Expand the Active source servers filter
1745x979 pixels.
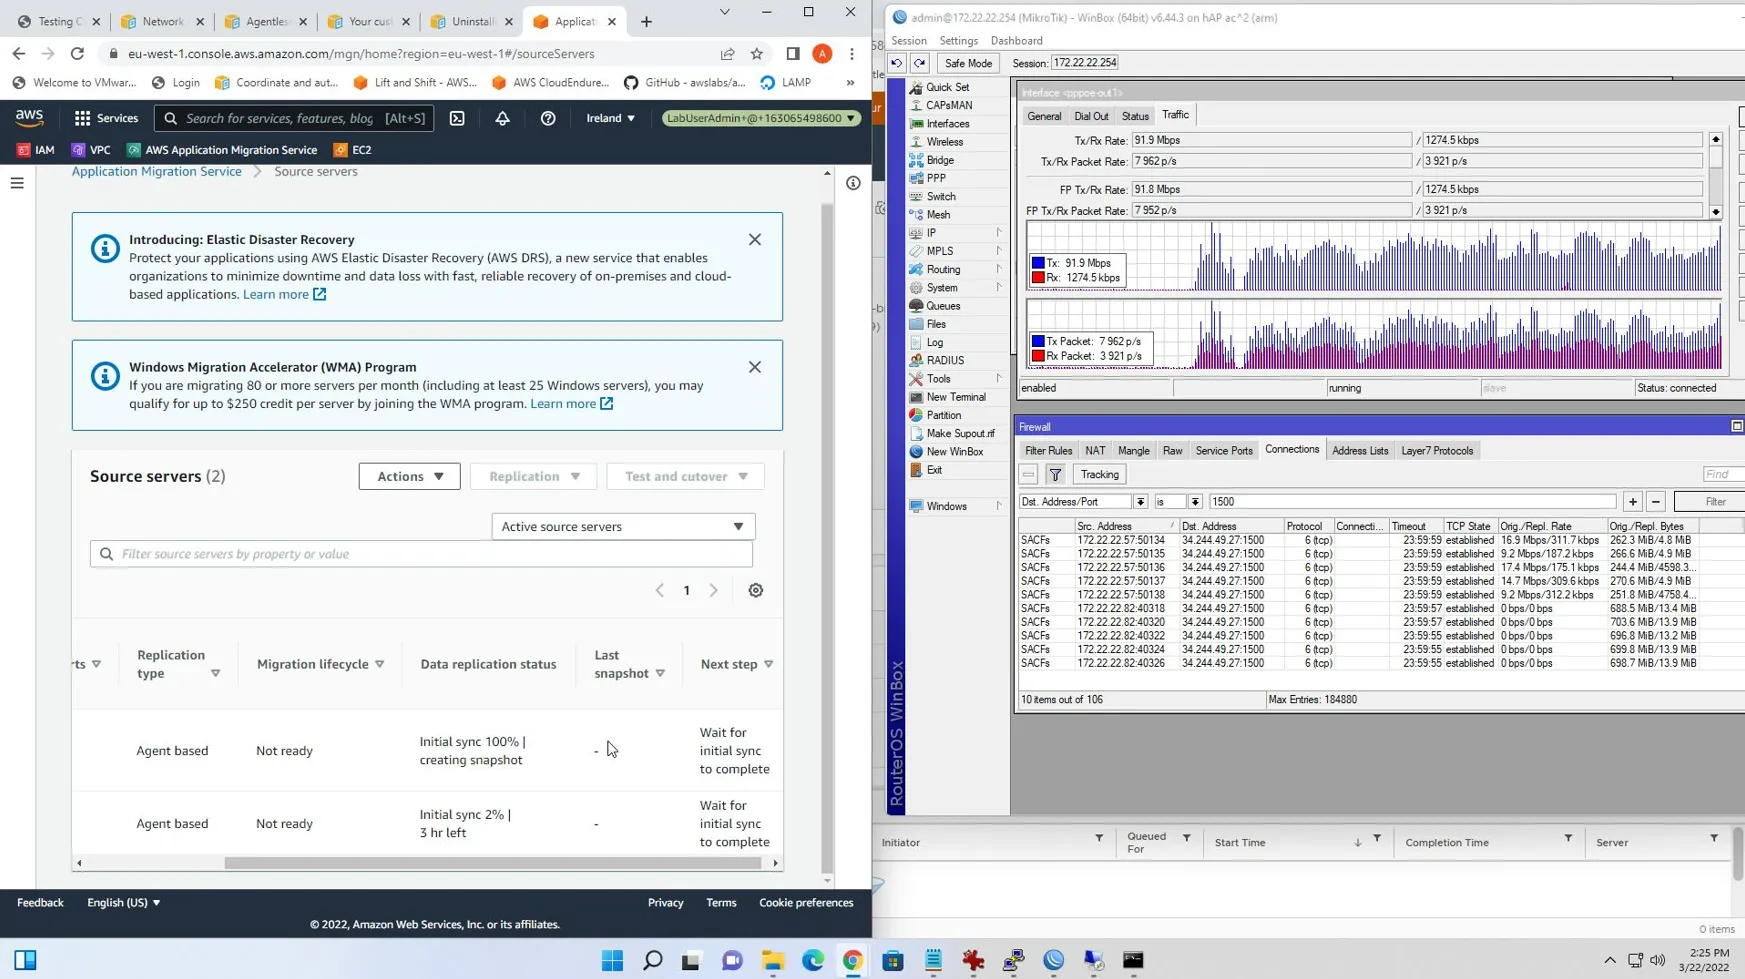623,527
